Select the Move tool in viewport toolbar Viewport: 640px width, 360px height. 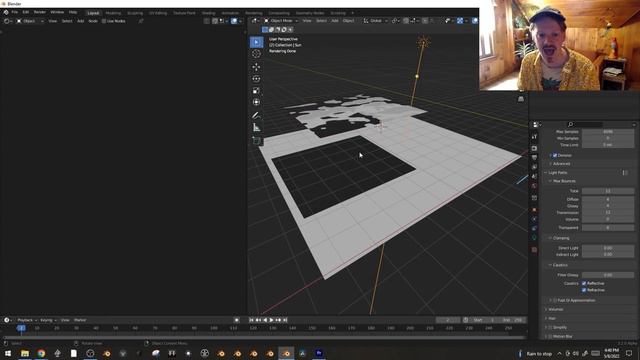click(x=256, y=67)
